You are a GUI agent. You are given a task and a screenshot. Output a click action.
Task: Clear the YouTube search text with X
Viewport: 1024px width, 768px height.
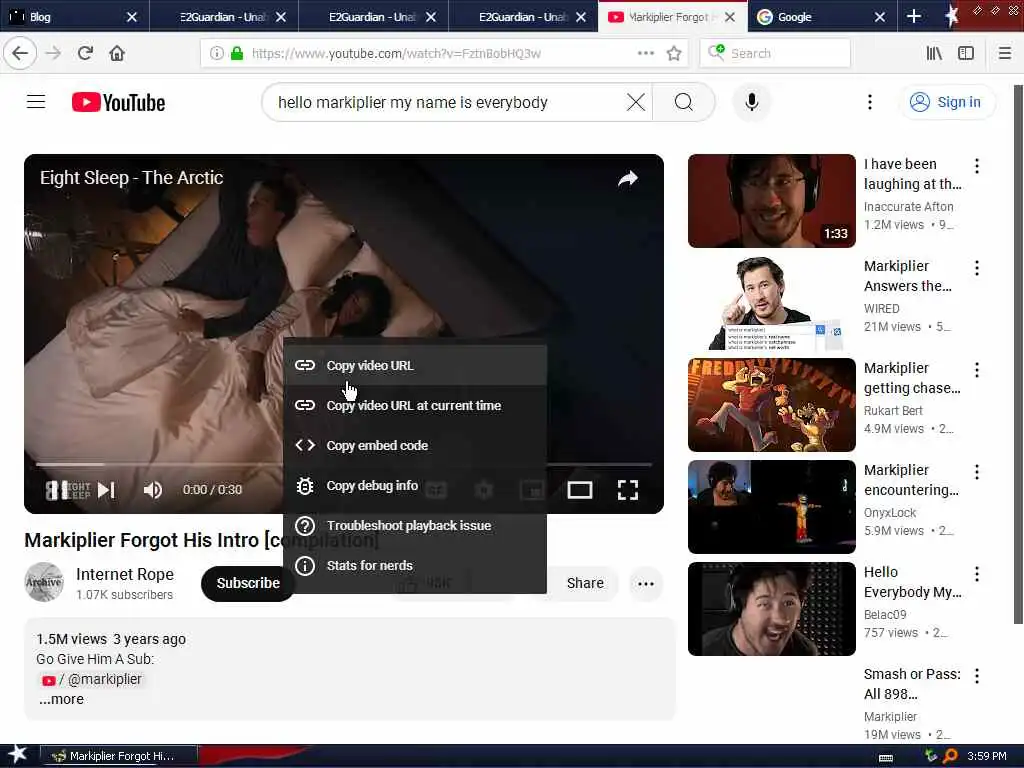[635, 102]
